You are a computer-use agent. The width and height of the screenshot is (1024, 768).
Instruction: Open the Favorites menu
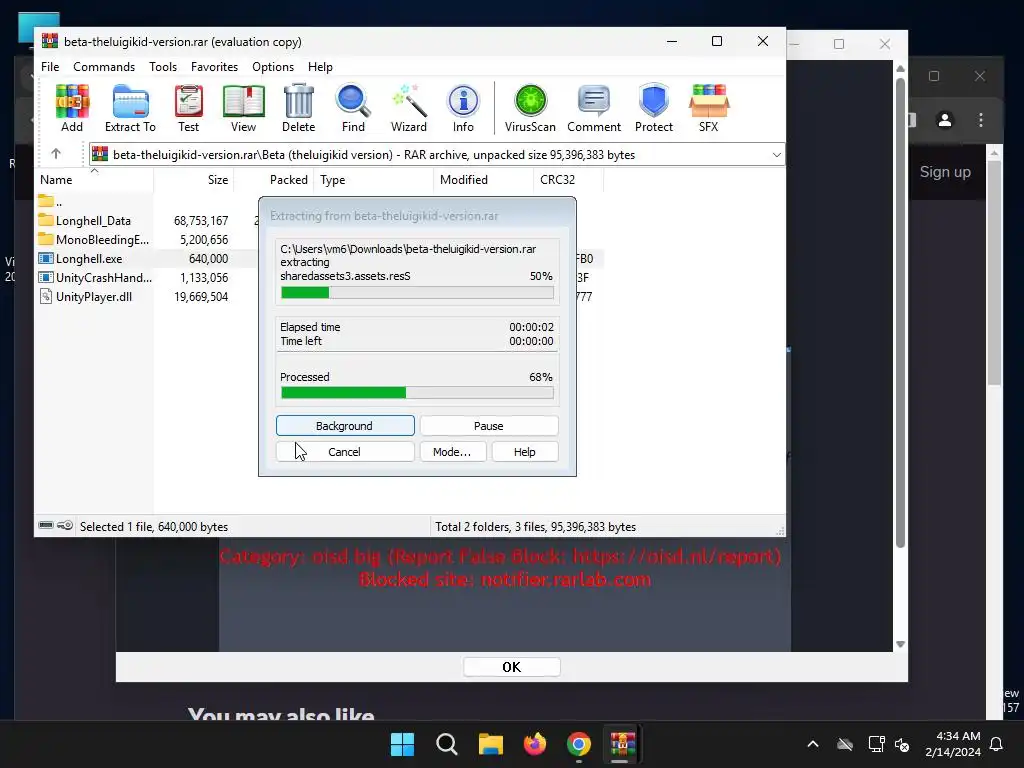pos(214,67)
